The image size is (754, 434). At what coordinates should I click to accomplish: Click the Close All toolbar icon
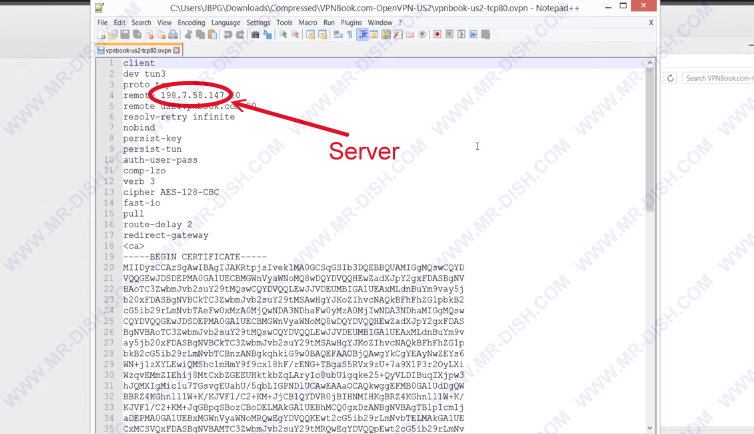(x=162, y=35)
